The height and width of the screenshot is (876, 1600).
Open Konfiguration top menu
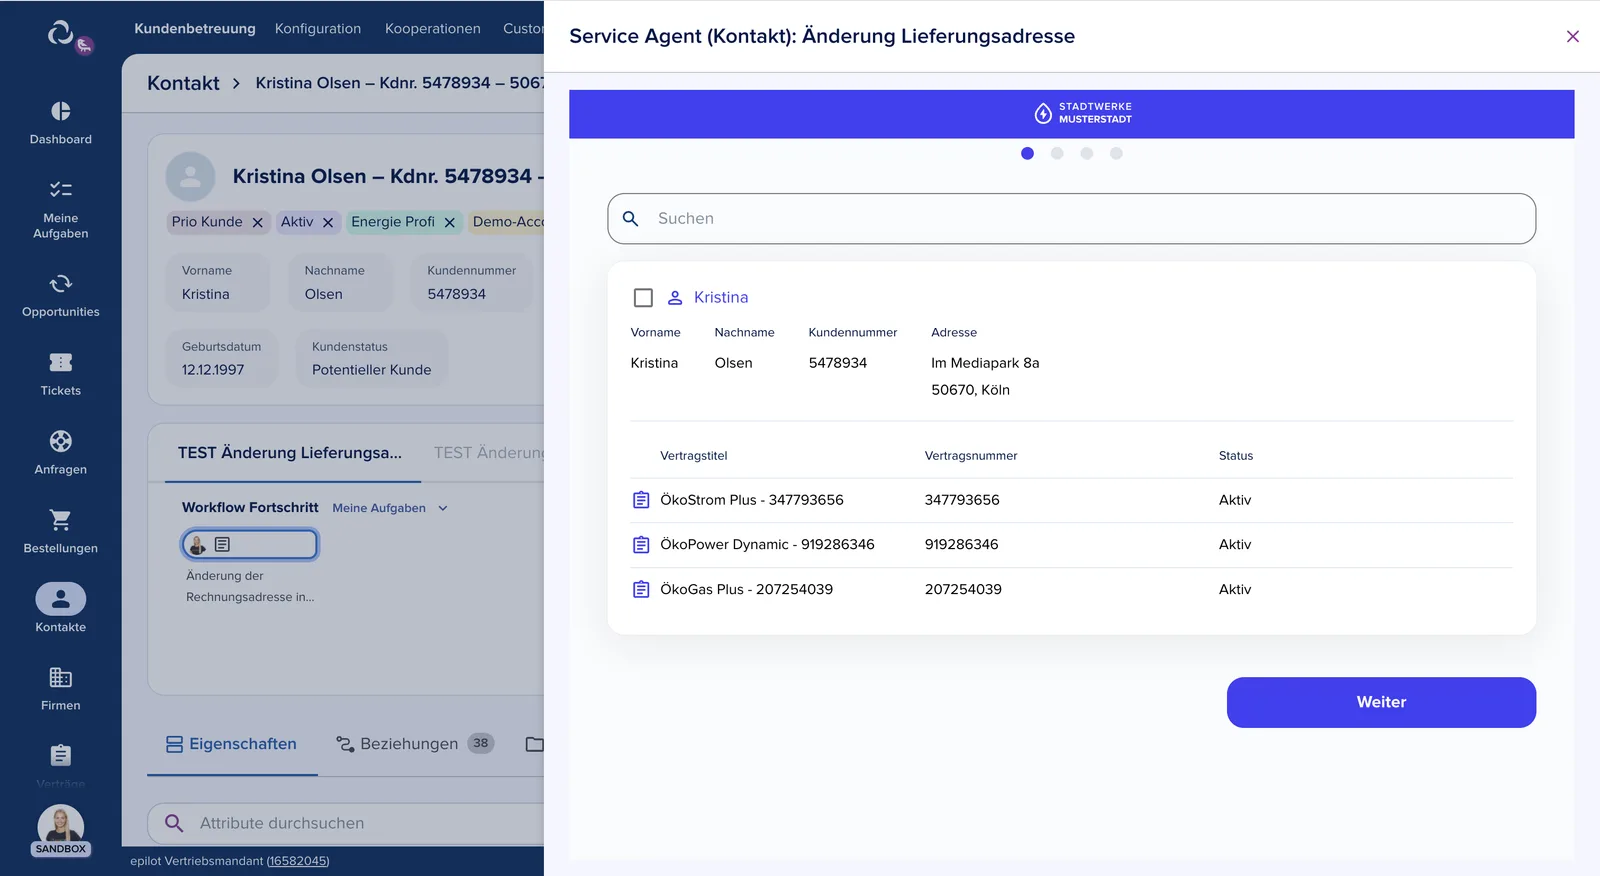point(318,29)
